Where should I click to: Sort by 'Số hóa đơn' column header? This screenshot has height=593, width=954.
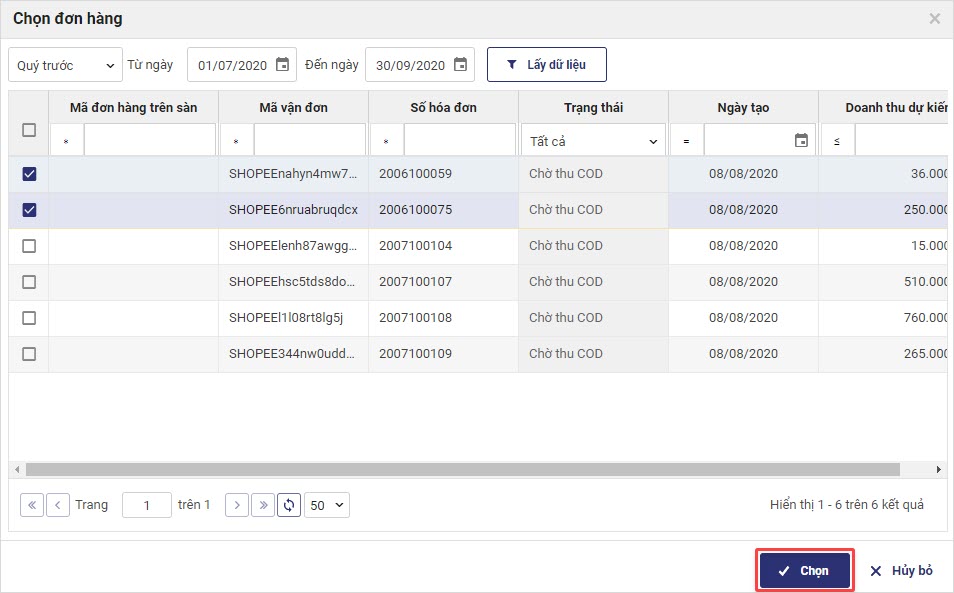[x=443, y=108]
